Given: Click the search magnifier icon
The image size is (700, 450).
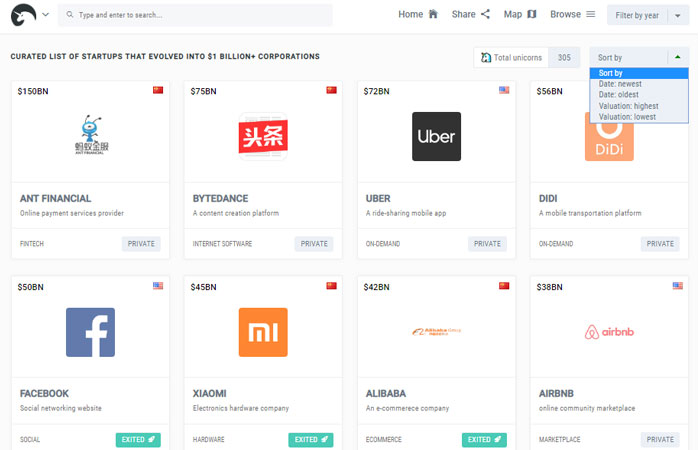Looking at the screenshot, I should 69,15.
